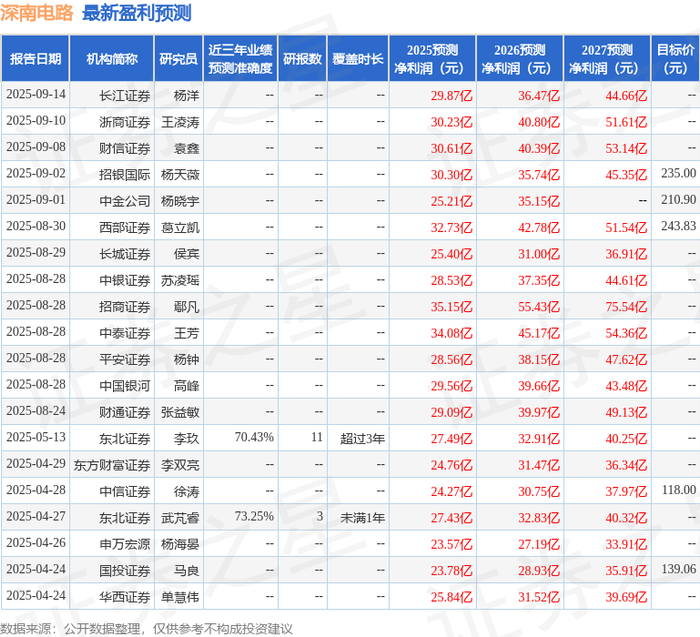Click the 近三年业绩预测准确度 column header
The image size is (700, 637).
pos(240,58)
